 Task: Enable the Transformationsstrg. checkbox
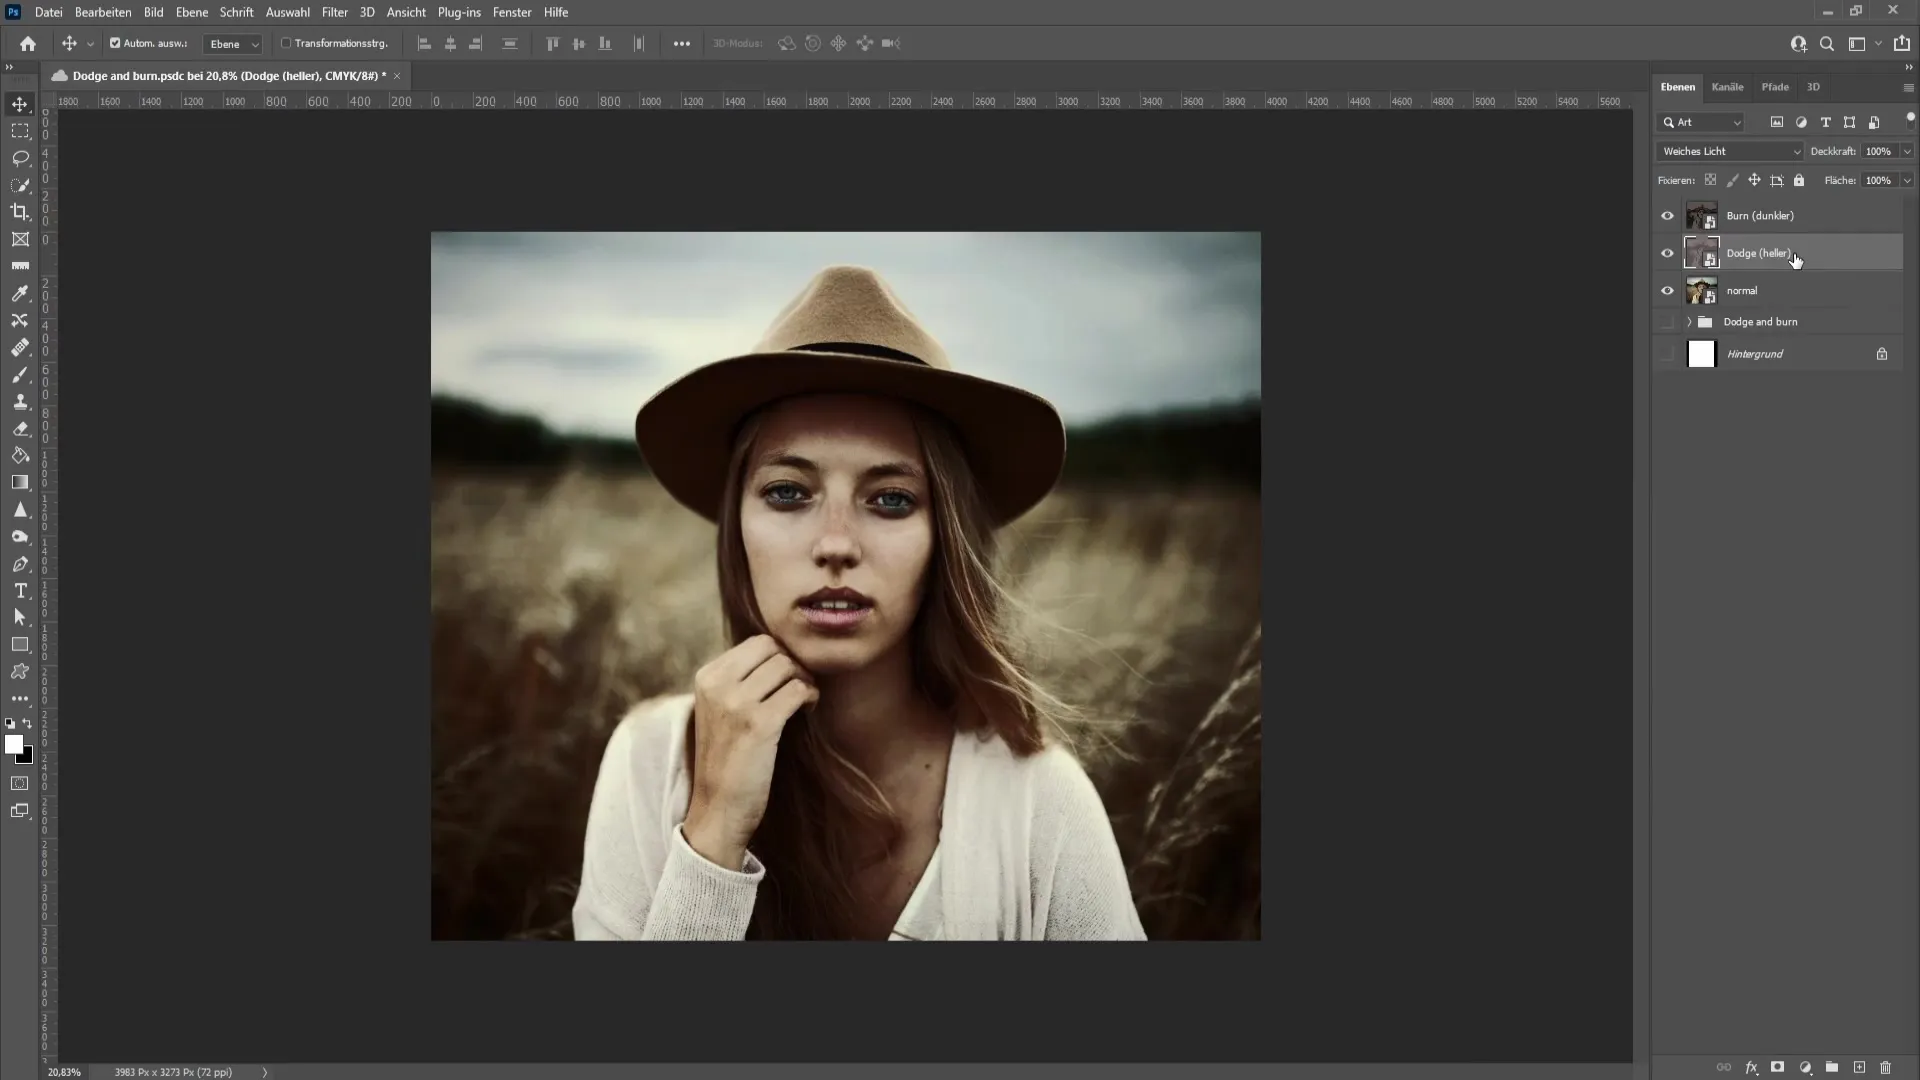click(x=286, y=43)
